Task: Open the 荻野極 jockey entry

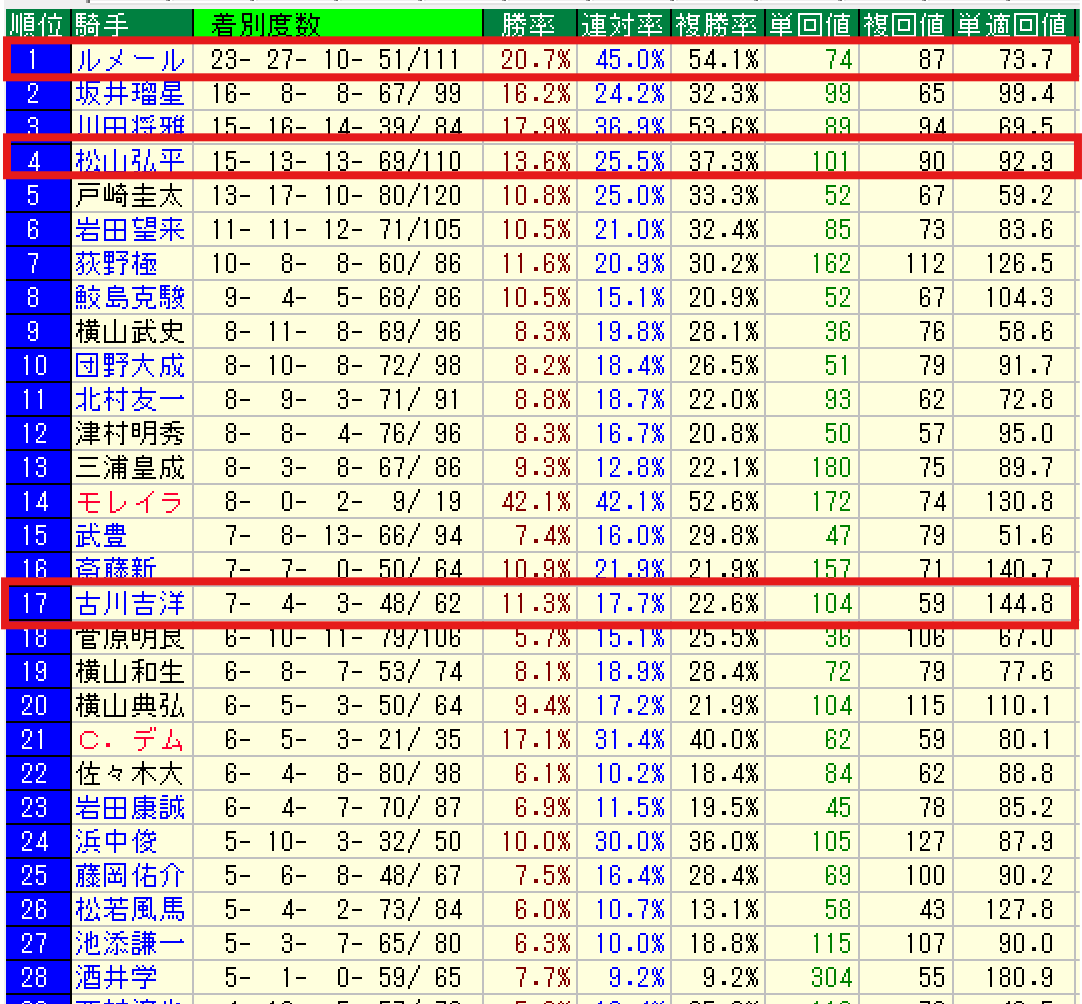Action: (x=116, y=263)
